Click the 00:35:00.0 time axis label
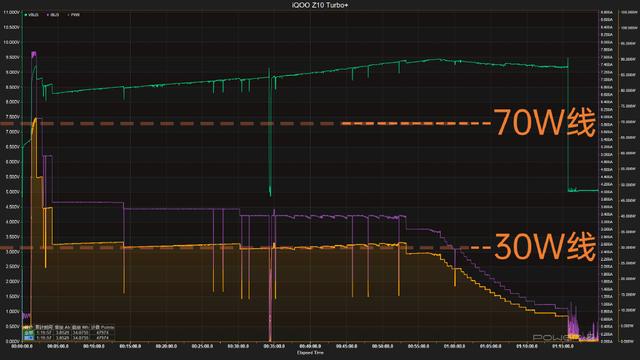640x360 pixels. 274,346
